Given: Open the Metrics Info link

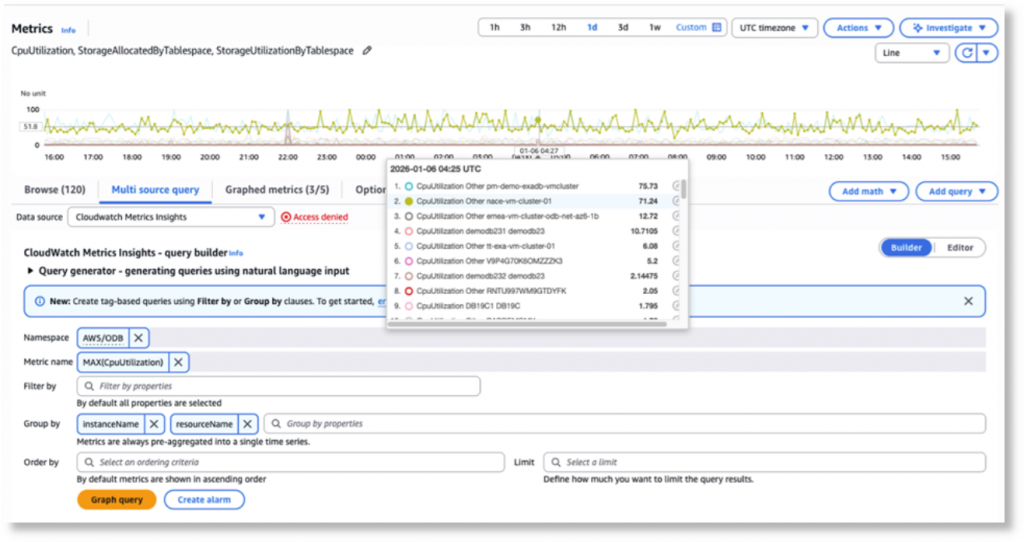Looking at the screenshot, I should tap(69, 30).
